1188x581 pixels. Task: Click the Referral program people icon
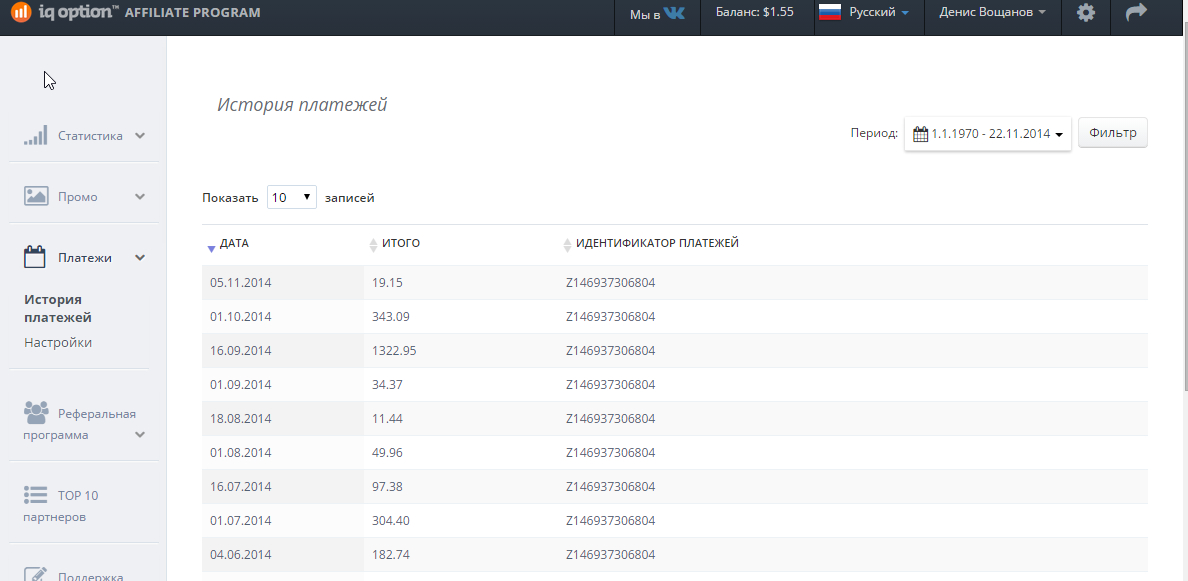click(x=36, y=413)
